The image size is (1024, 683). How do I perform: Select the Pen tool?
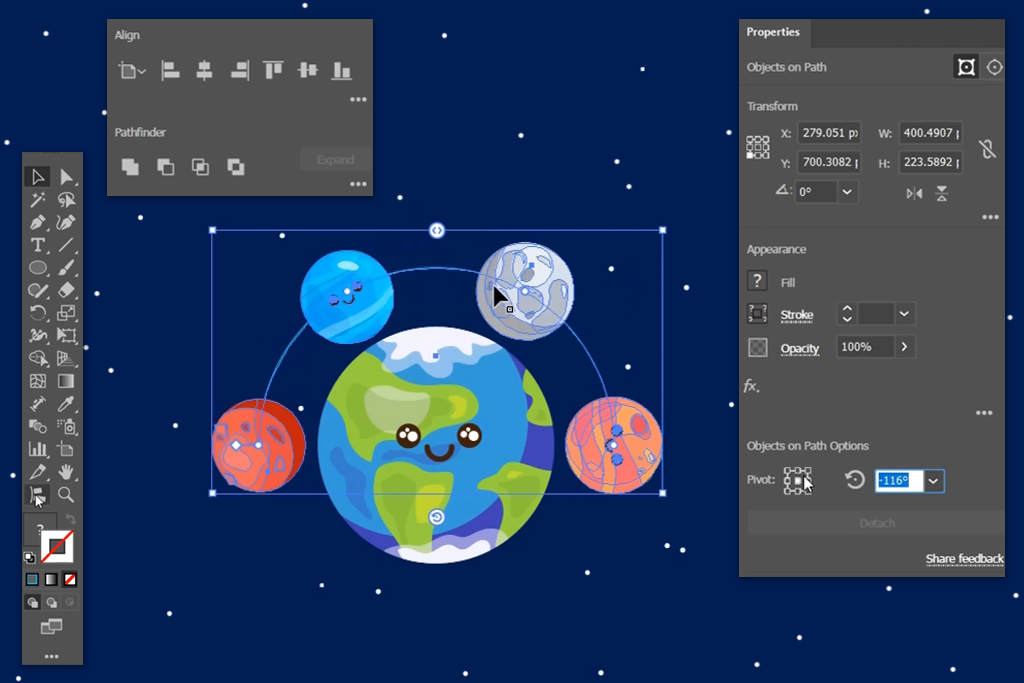click(37, 222)
